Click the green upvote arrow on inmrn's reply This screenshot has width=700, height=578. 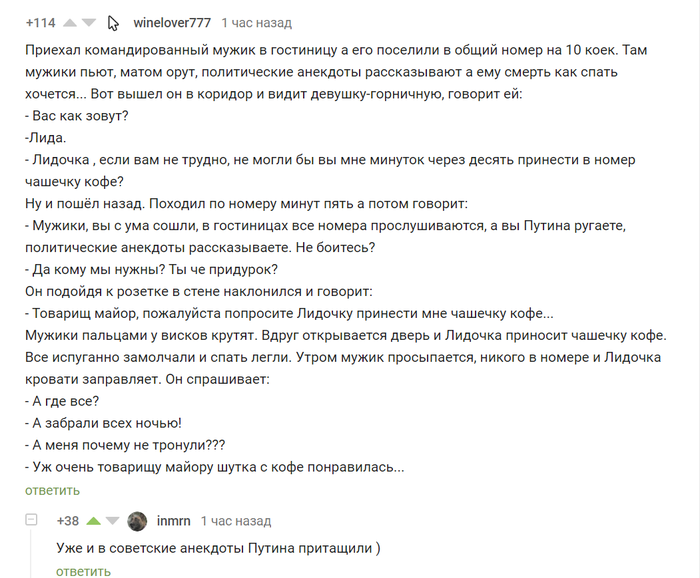(94, 521)
